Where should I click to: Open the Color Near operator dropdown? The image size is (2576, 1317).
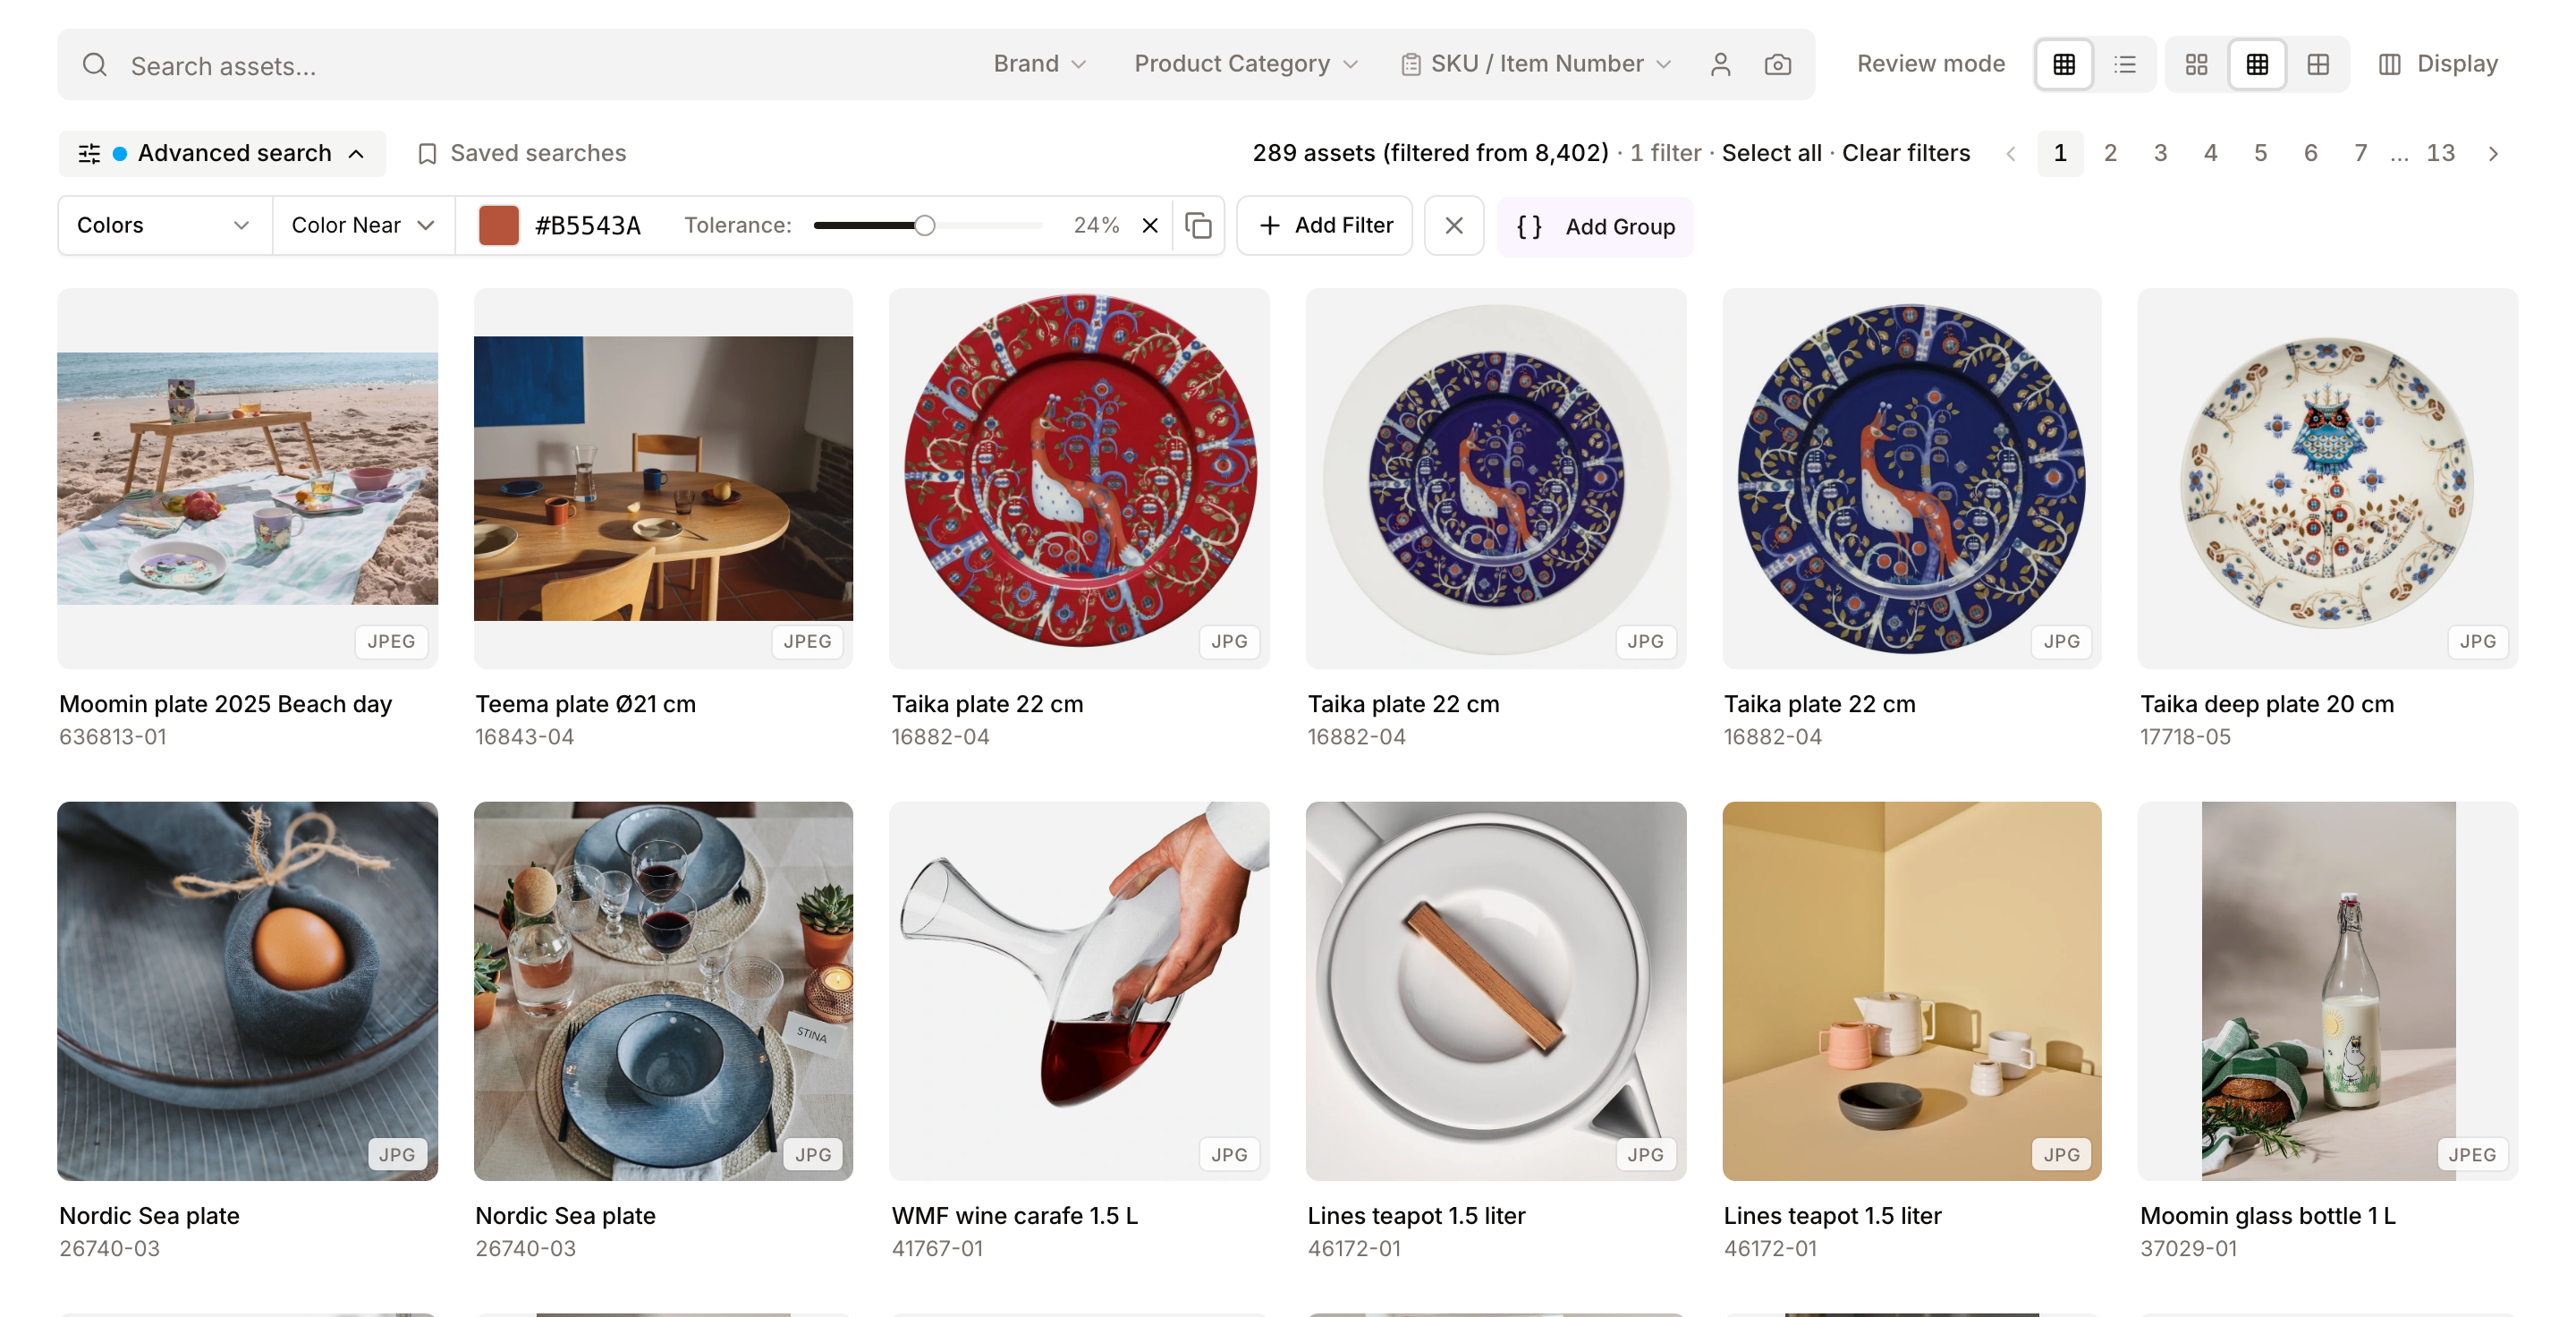pyautogui.click(x=363, y=226)
